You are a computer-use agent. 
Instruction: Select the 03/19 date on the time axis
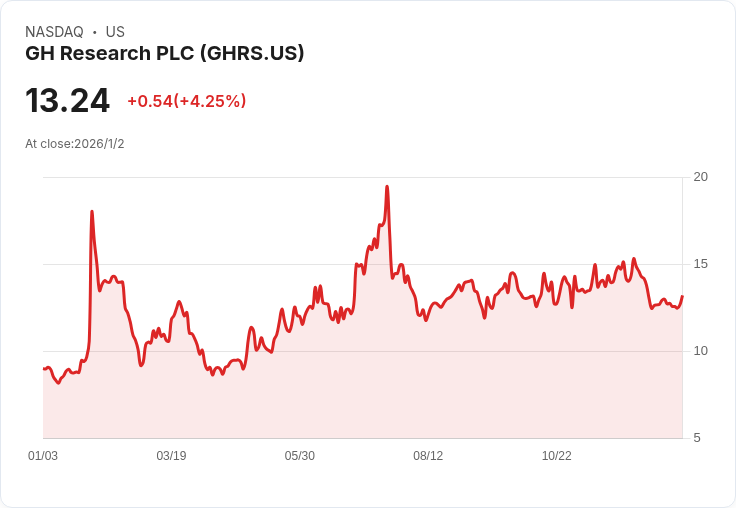click(171, 456)
